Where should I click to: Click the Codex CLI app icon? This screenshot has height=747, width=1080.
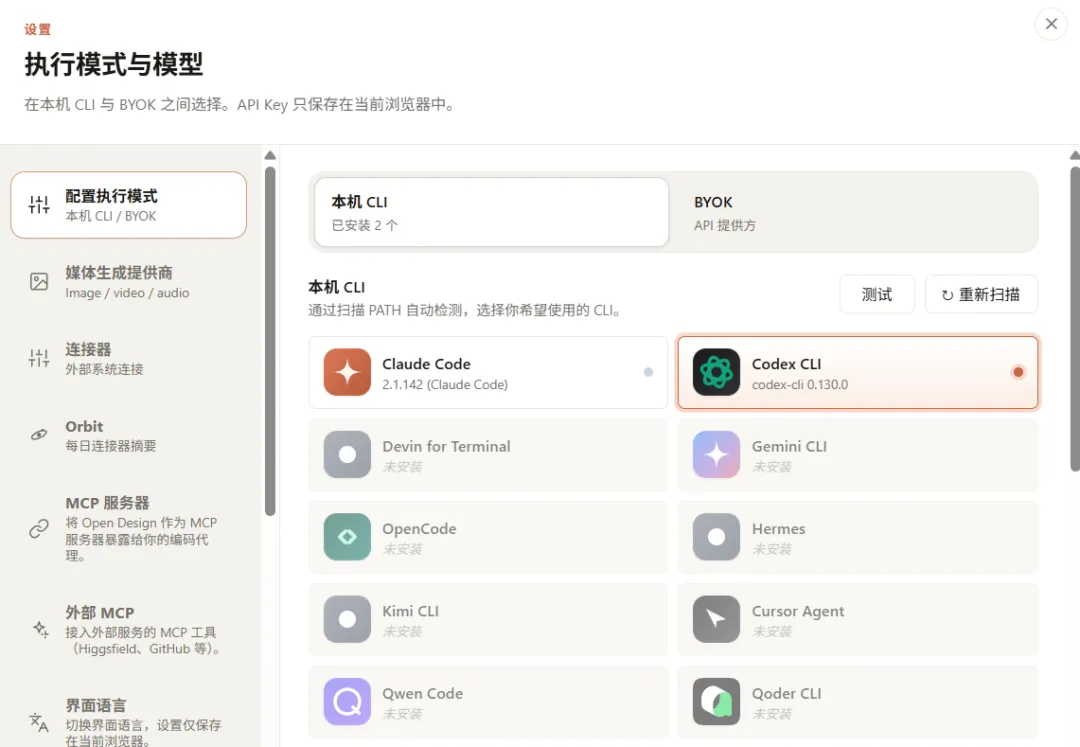pyautogui.click(x=716, y=372)
